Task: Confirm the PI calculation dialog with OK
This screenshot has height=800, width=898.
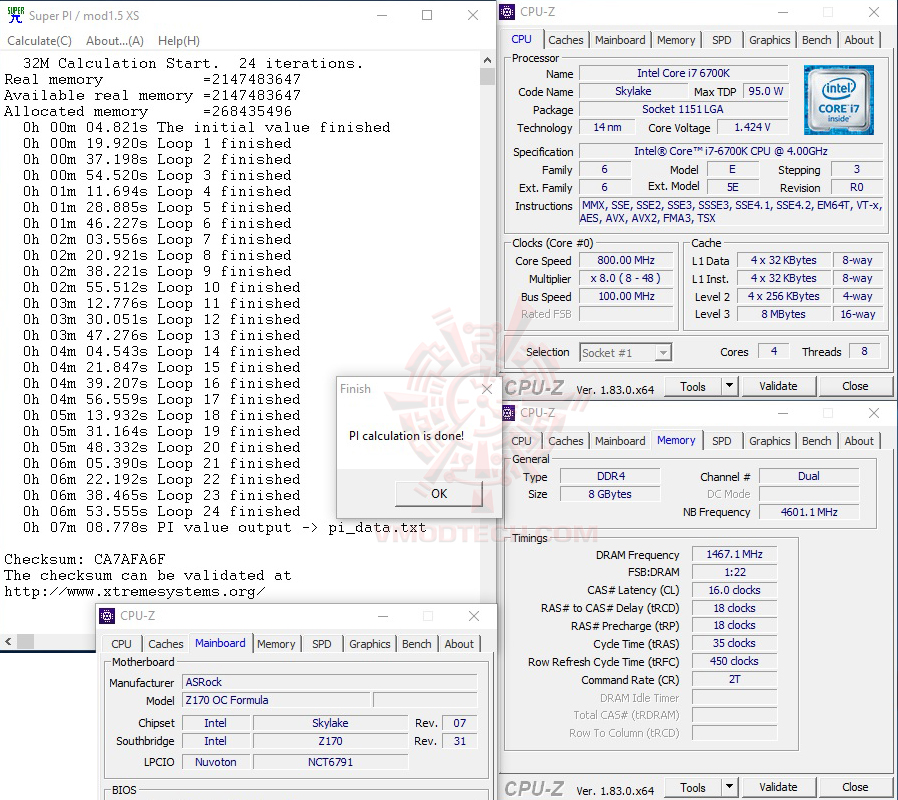Action: tap(439, 494)
